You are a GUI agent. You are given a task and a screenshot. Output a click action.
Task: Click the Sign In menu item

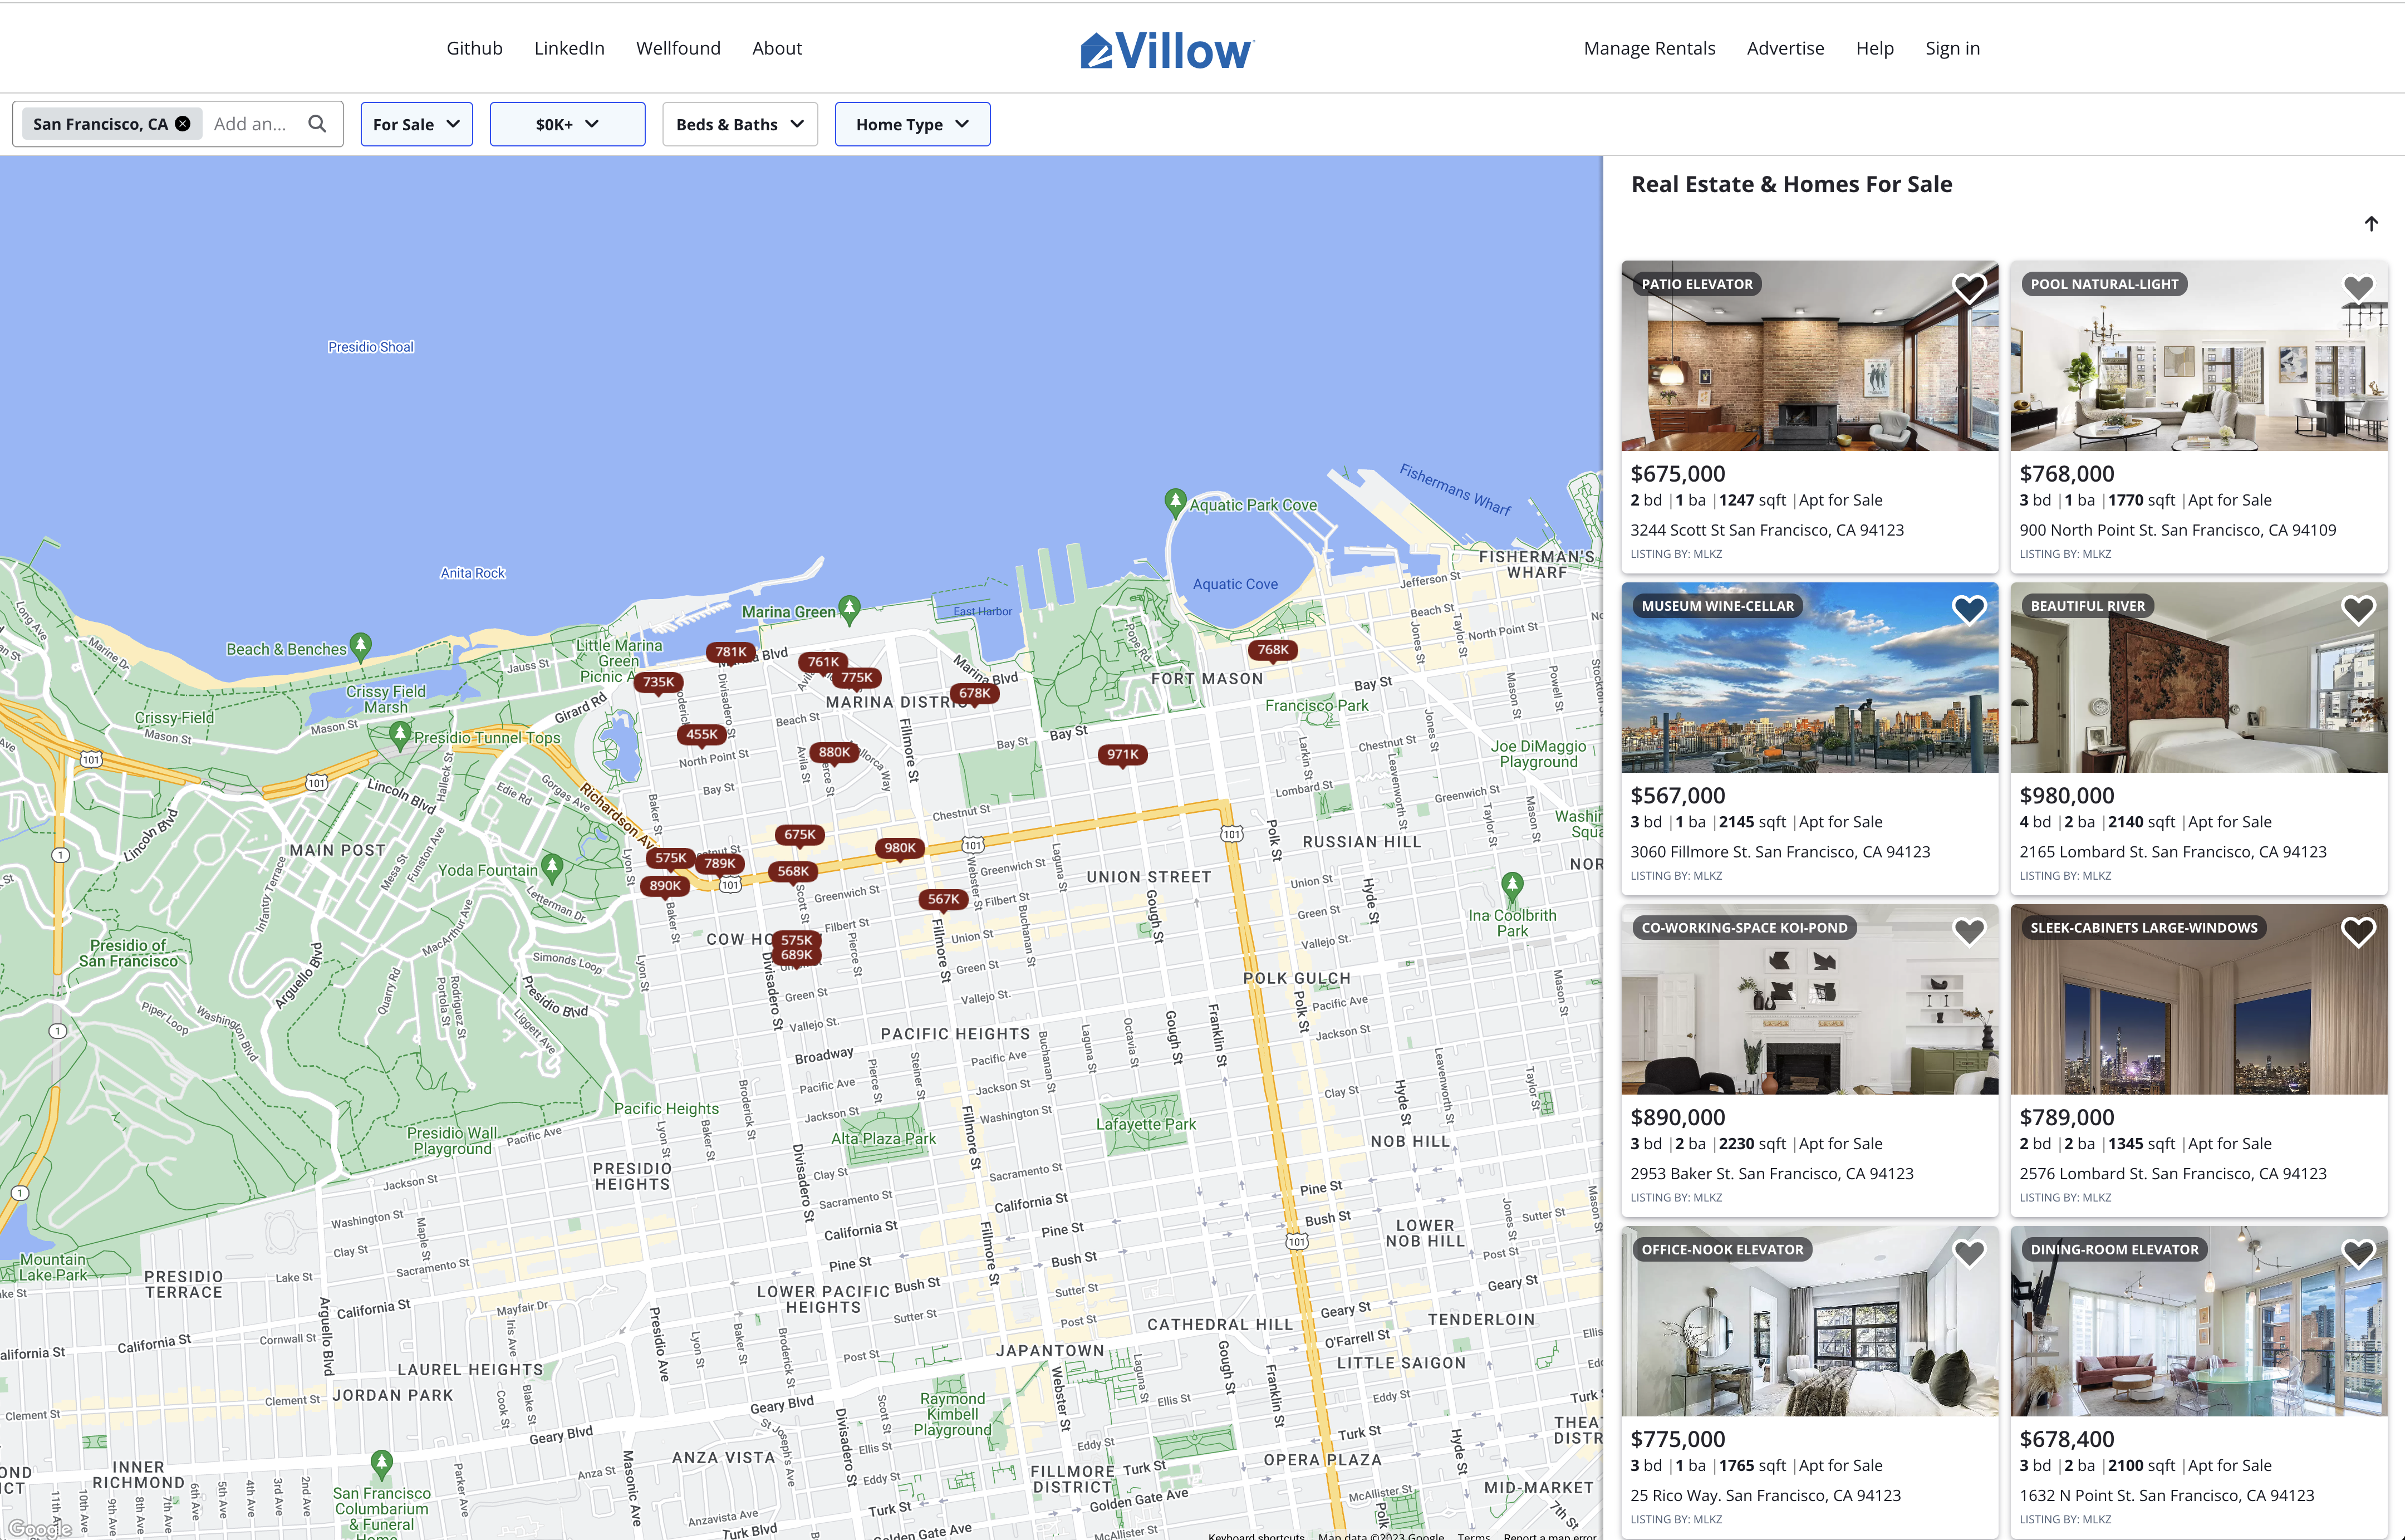tap(1951, 47)
